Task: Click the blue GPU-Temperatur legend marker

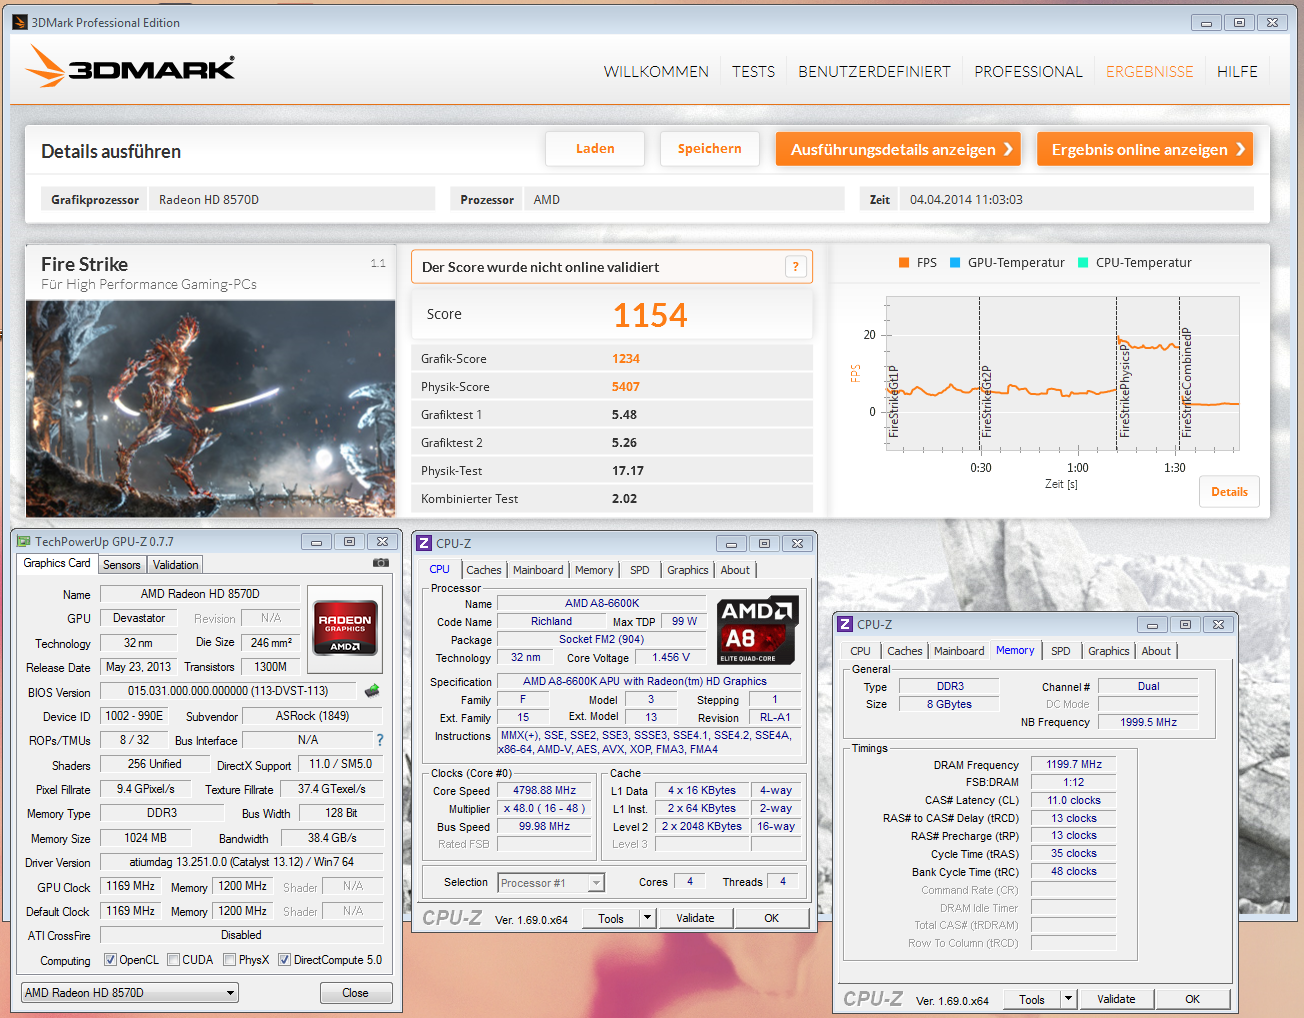Action: tap(955, 263)
